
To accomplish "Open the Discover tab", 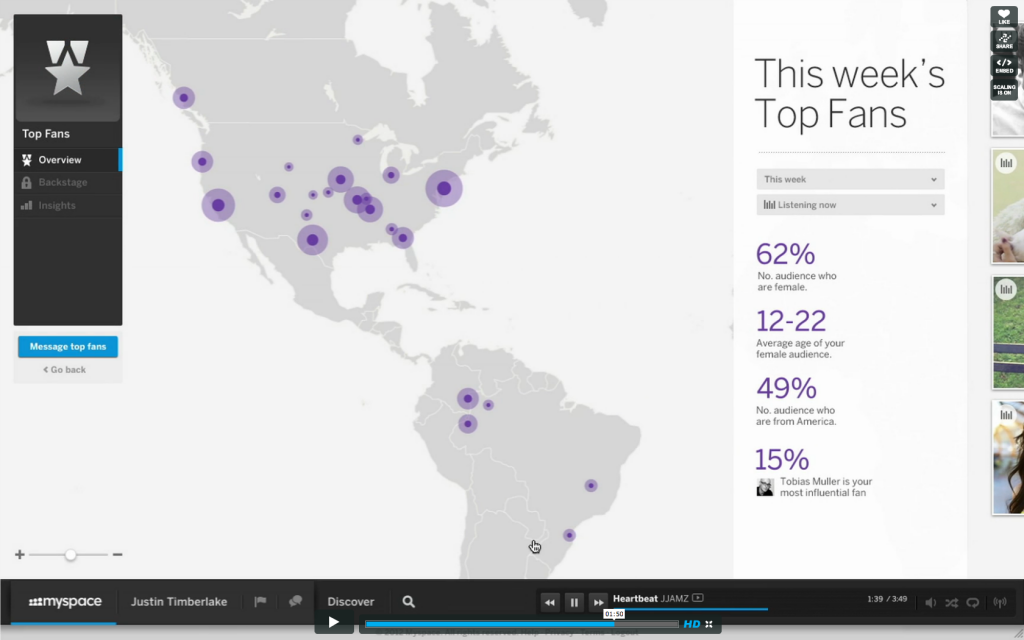I will (x=351, y=602).
